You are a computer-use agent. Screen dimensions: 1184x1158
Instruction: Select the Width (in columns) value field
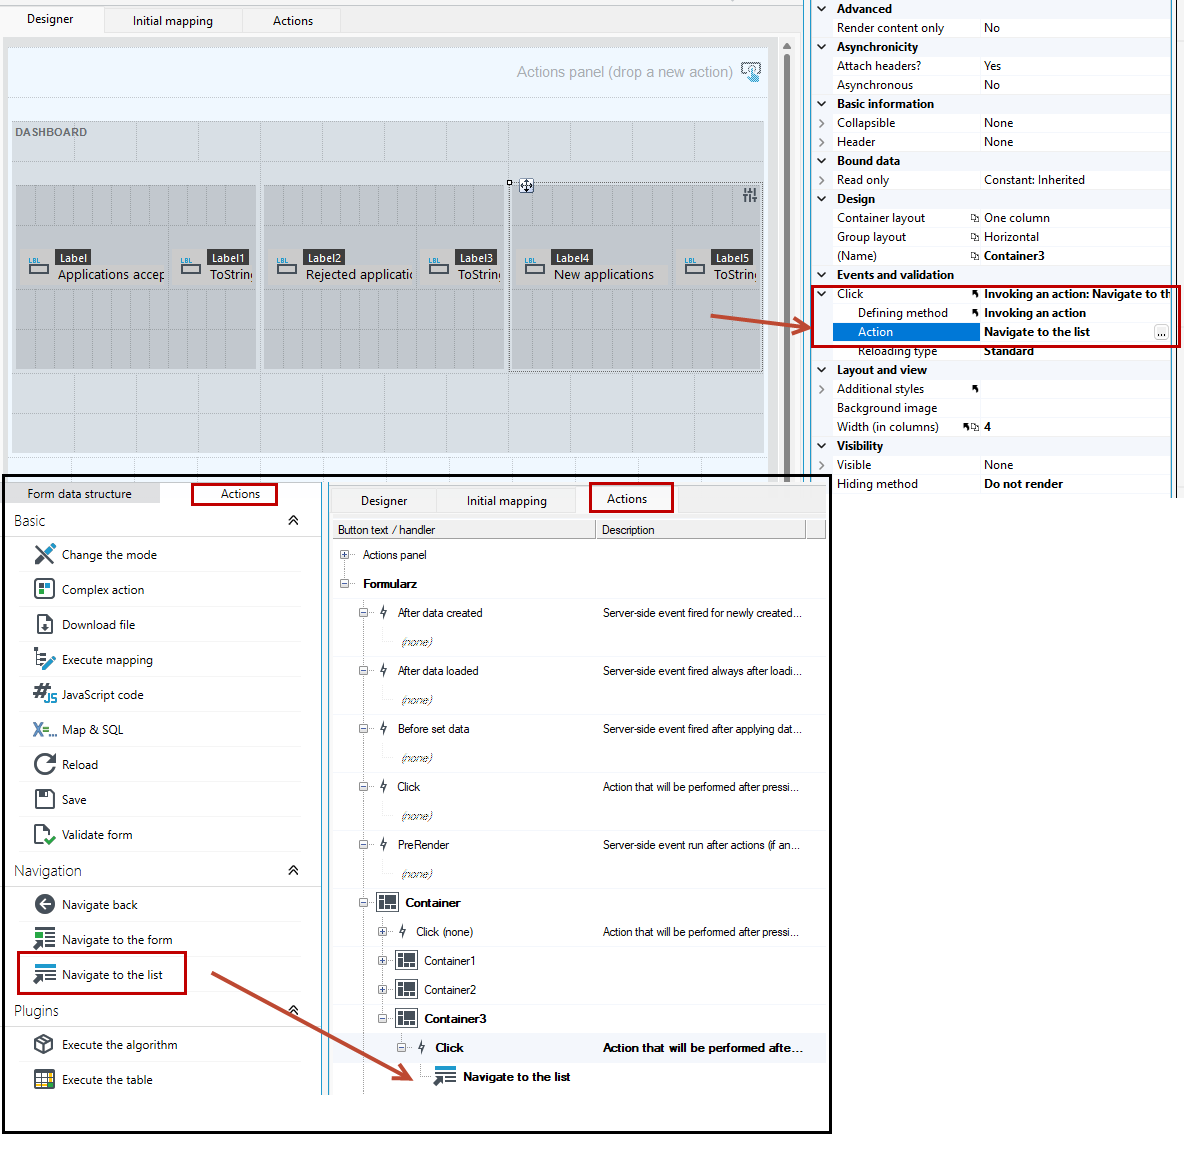coord(1075,427)
